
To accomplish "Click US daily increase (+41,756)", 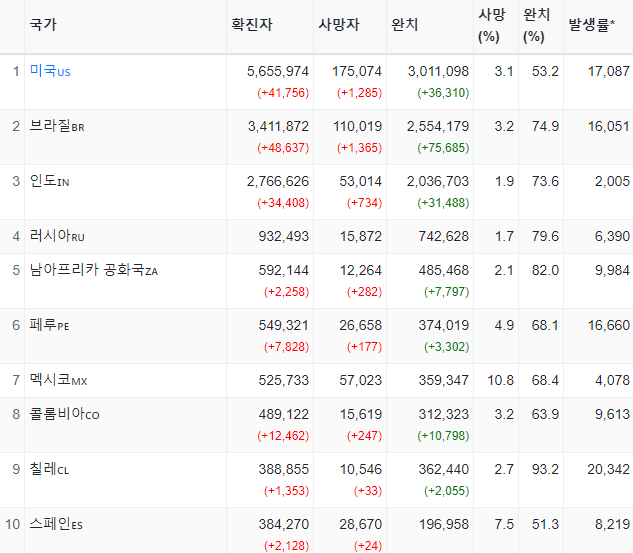I will click(x=283, y=93).
